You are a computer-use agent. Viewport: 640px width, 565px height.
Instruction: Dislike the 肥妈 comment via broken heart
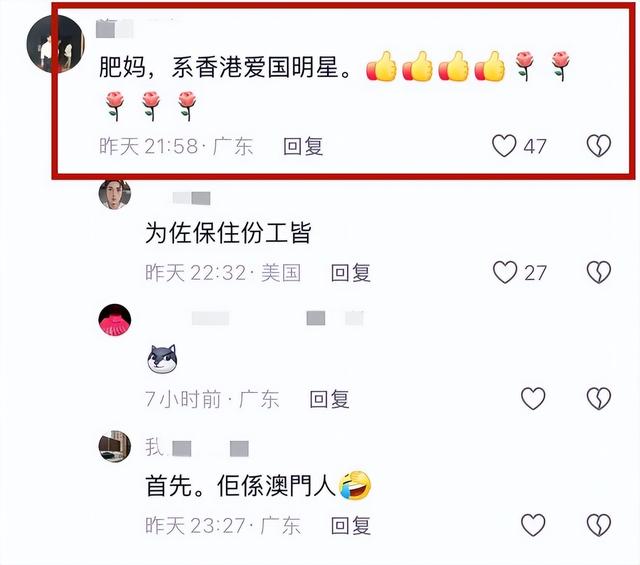(598, 146)
